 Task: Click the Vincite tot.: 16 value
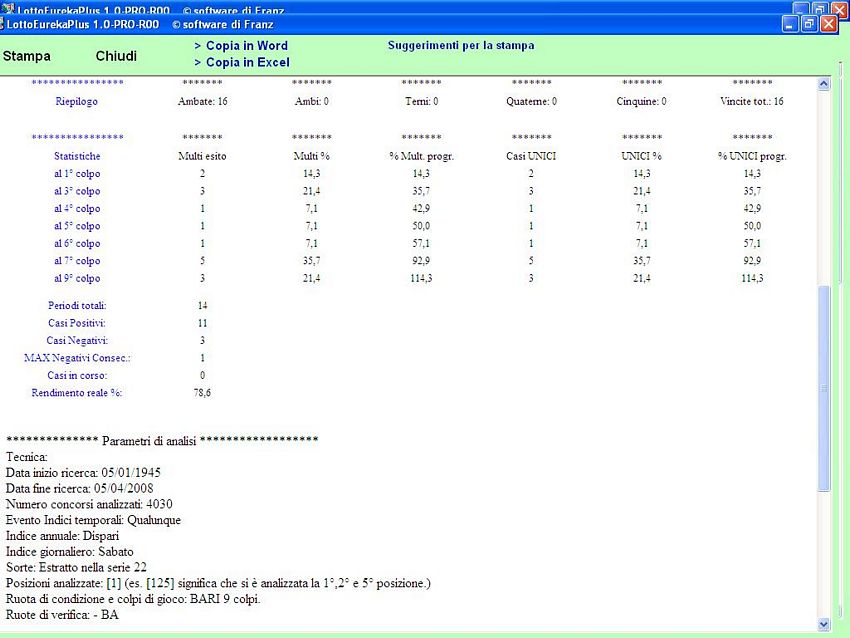pyautogui.click(x=752, y=101)
